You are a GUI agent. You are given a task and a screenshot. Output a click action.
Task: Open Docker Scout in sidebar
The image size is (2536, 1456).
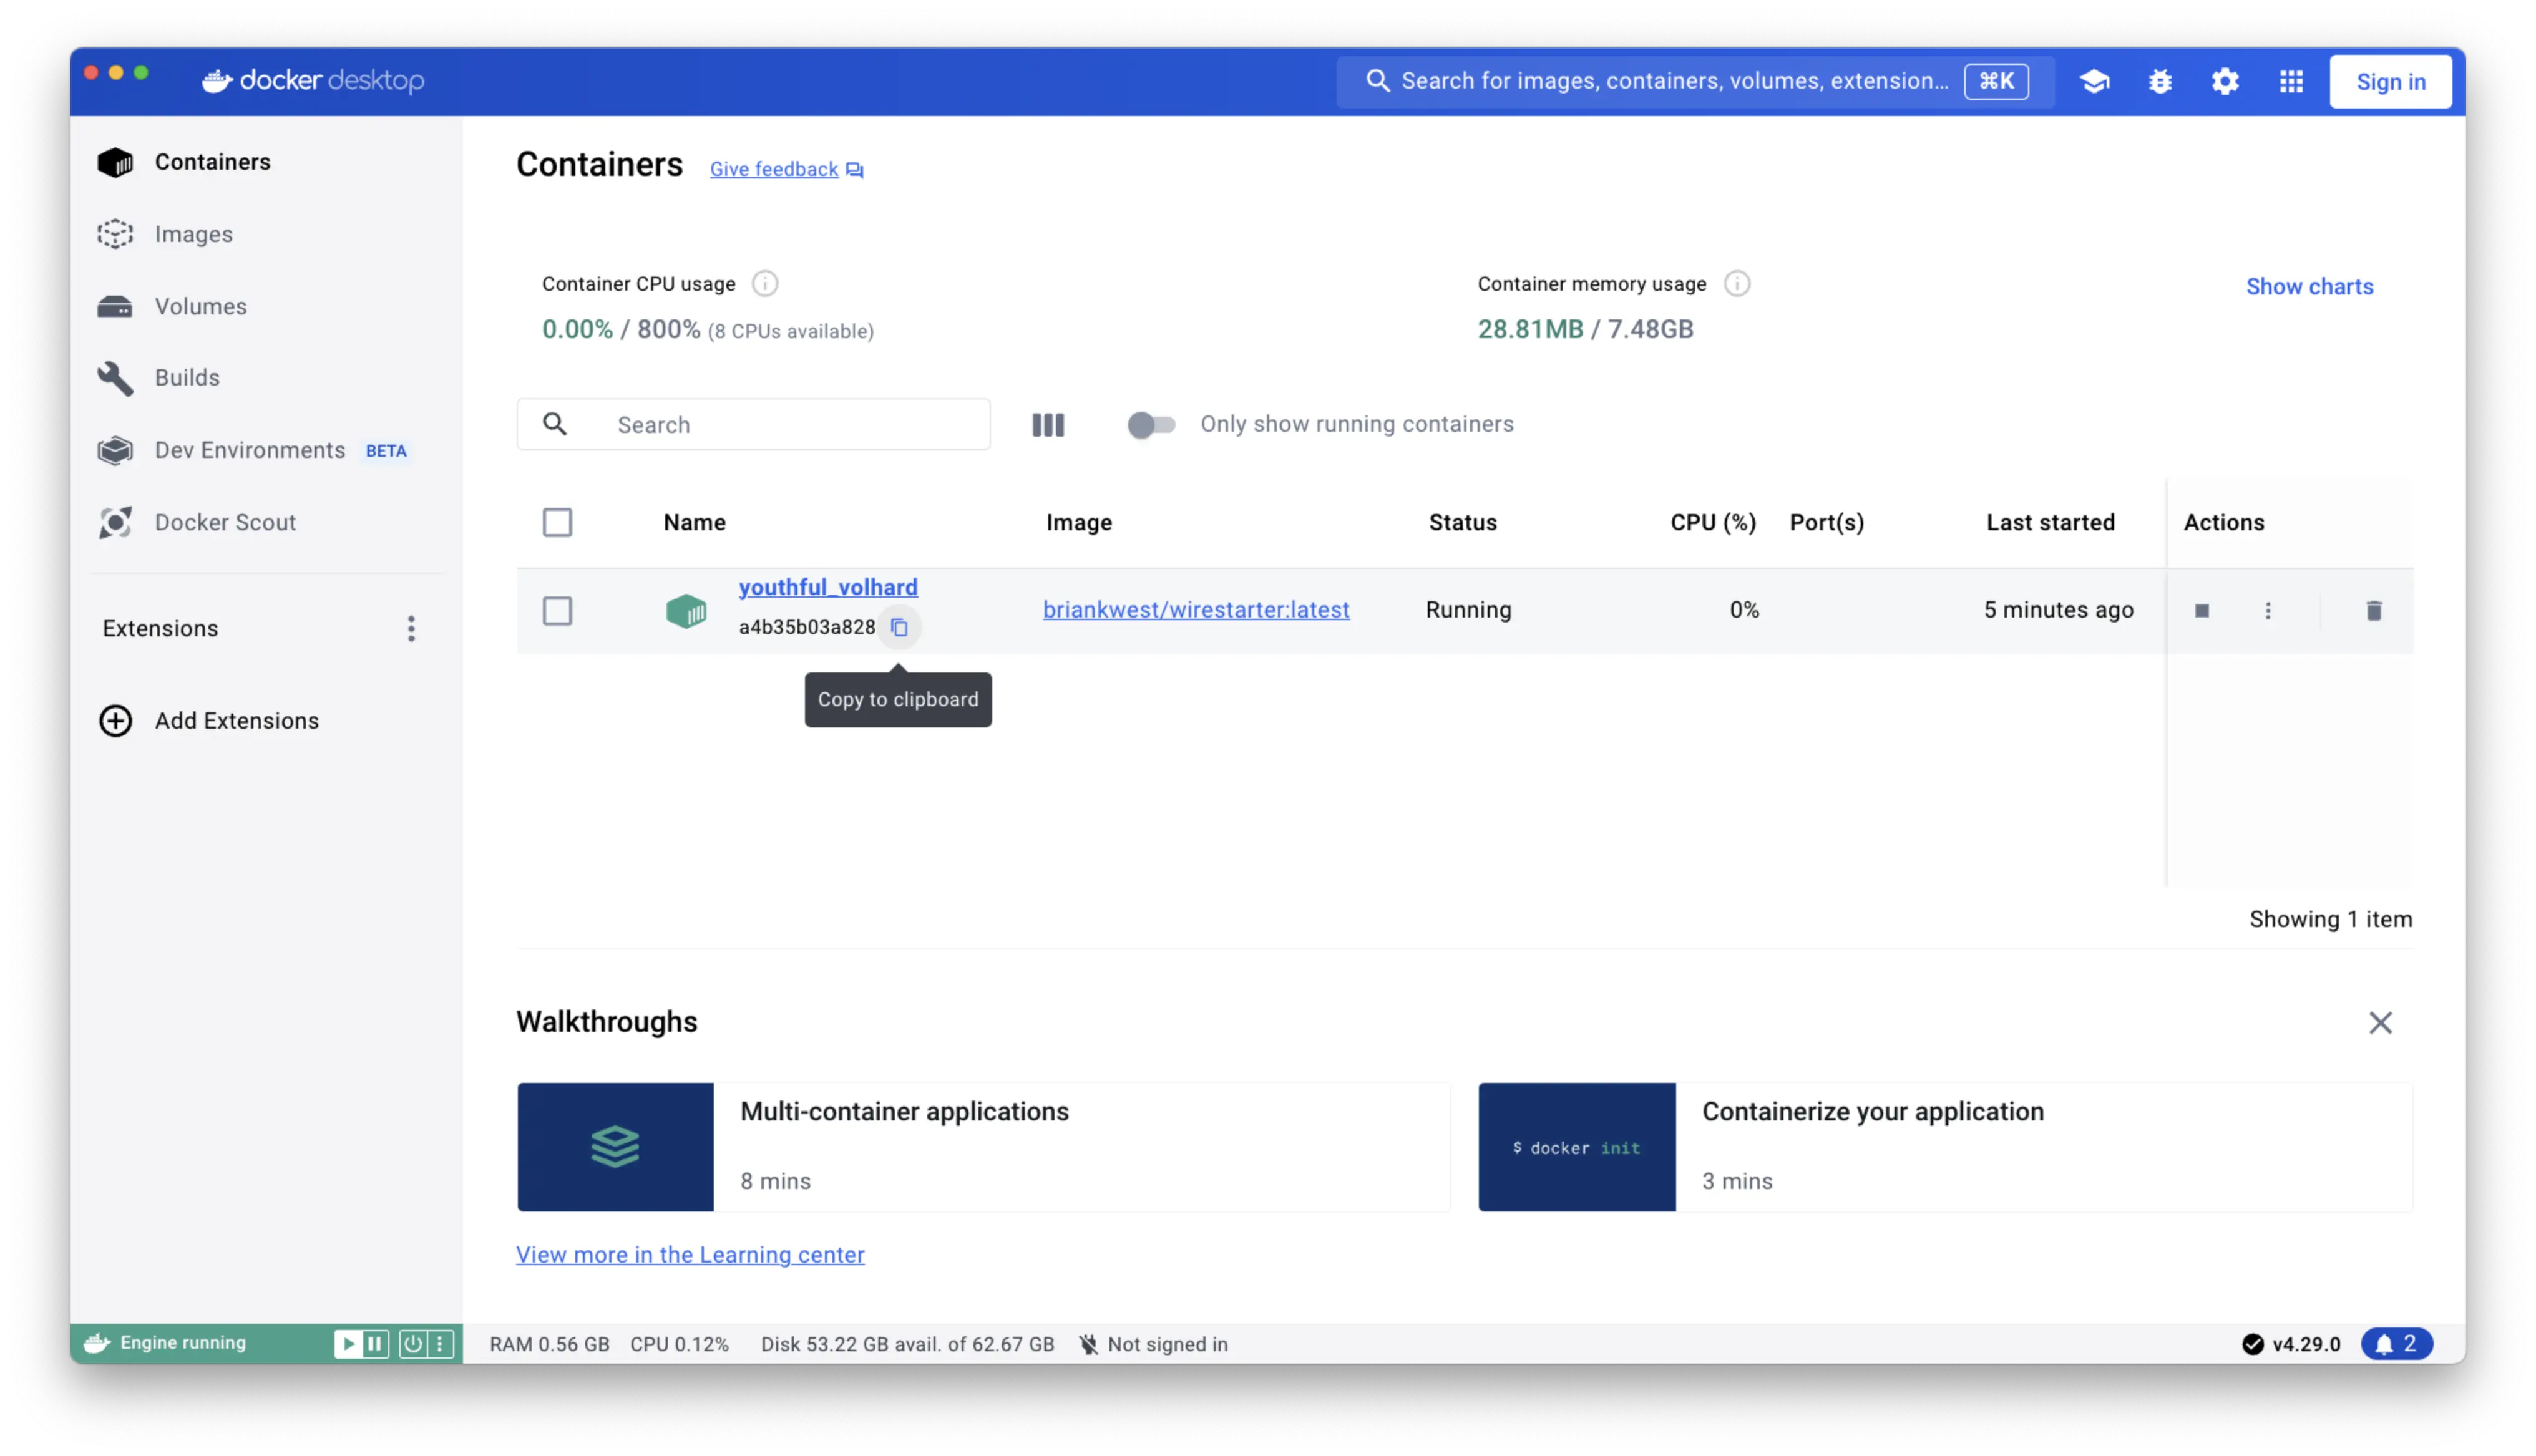coord(265,522)
